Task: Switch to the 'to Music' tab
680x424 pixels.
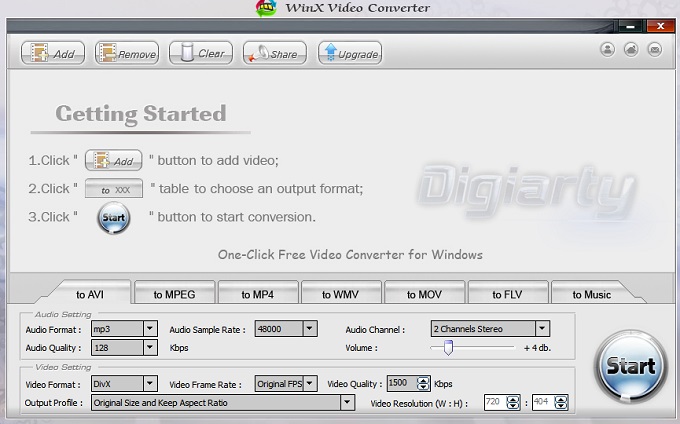Action: point(592,294)
